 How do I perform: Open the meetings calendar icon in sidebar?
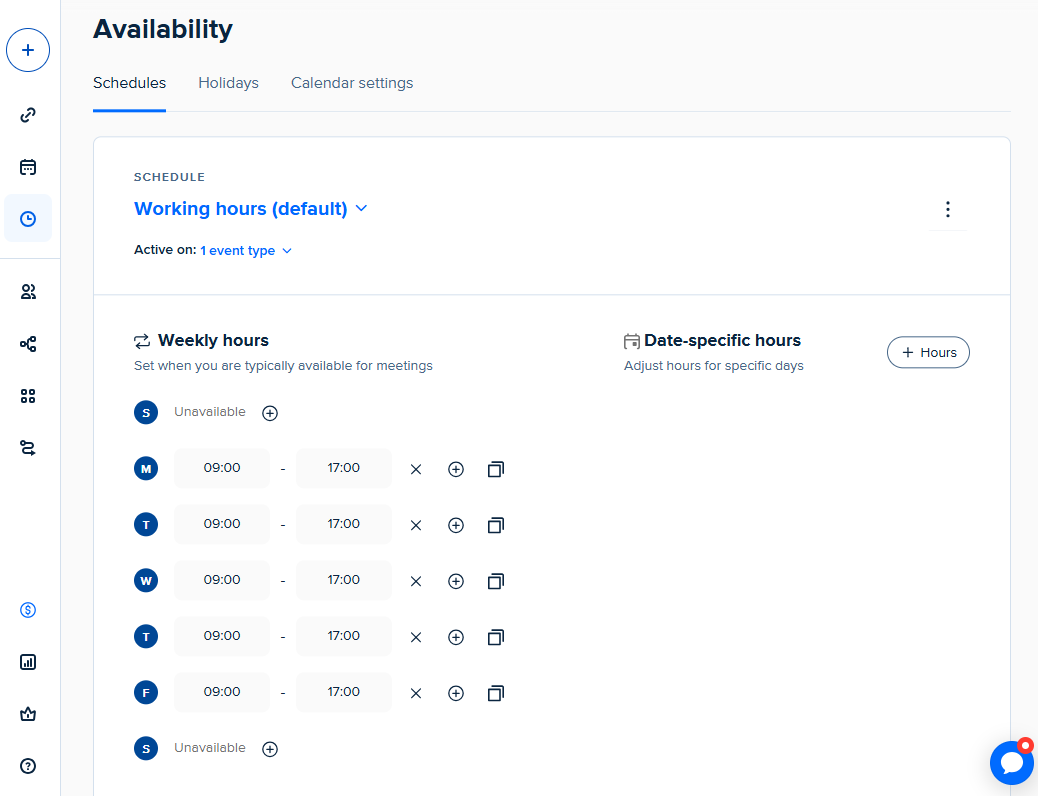pos(28,167)
